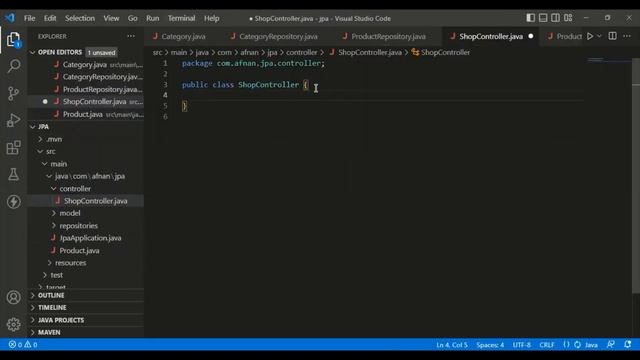This screenshot has width=640, height=360.
Task: Change indentation via Spaces: 4
Action: (490, 345)
